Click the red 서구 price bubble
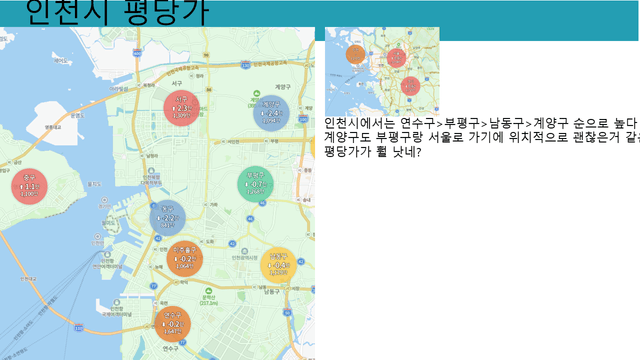Image resolution: width=640 pixels, height=360 pixels. [182, 109]
